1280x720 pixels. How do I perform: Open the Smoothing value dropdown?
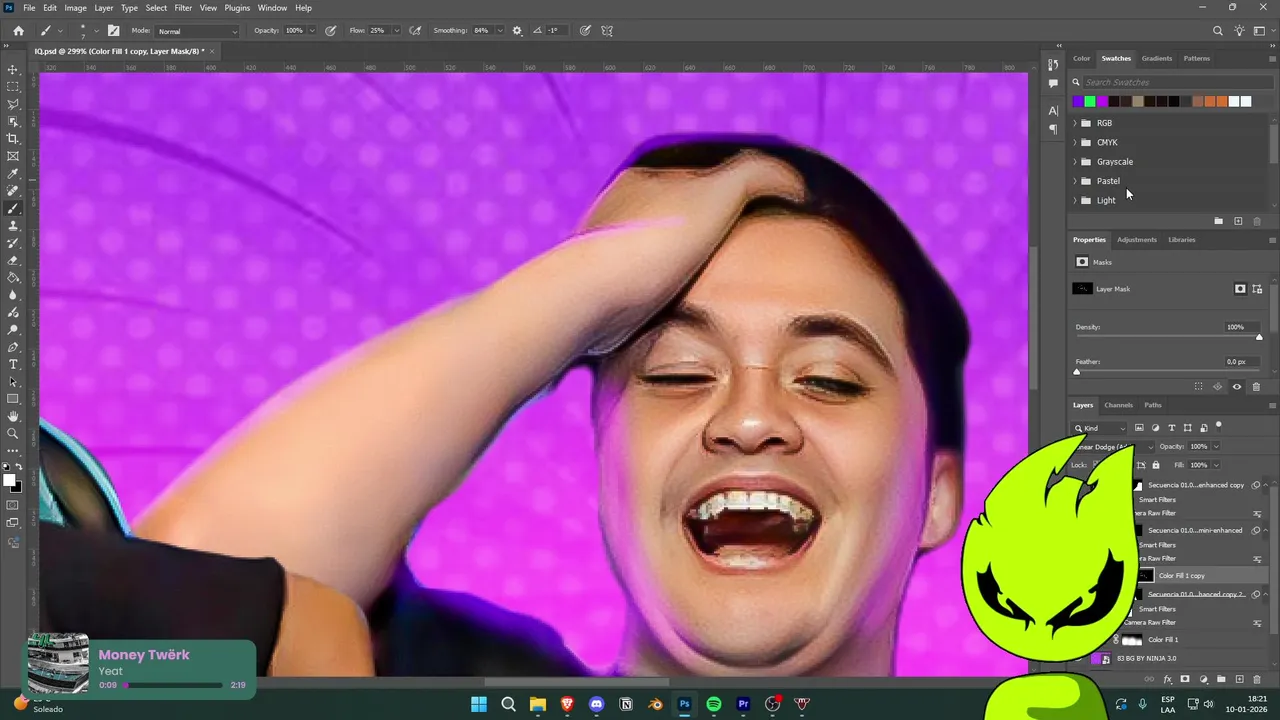500,31
